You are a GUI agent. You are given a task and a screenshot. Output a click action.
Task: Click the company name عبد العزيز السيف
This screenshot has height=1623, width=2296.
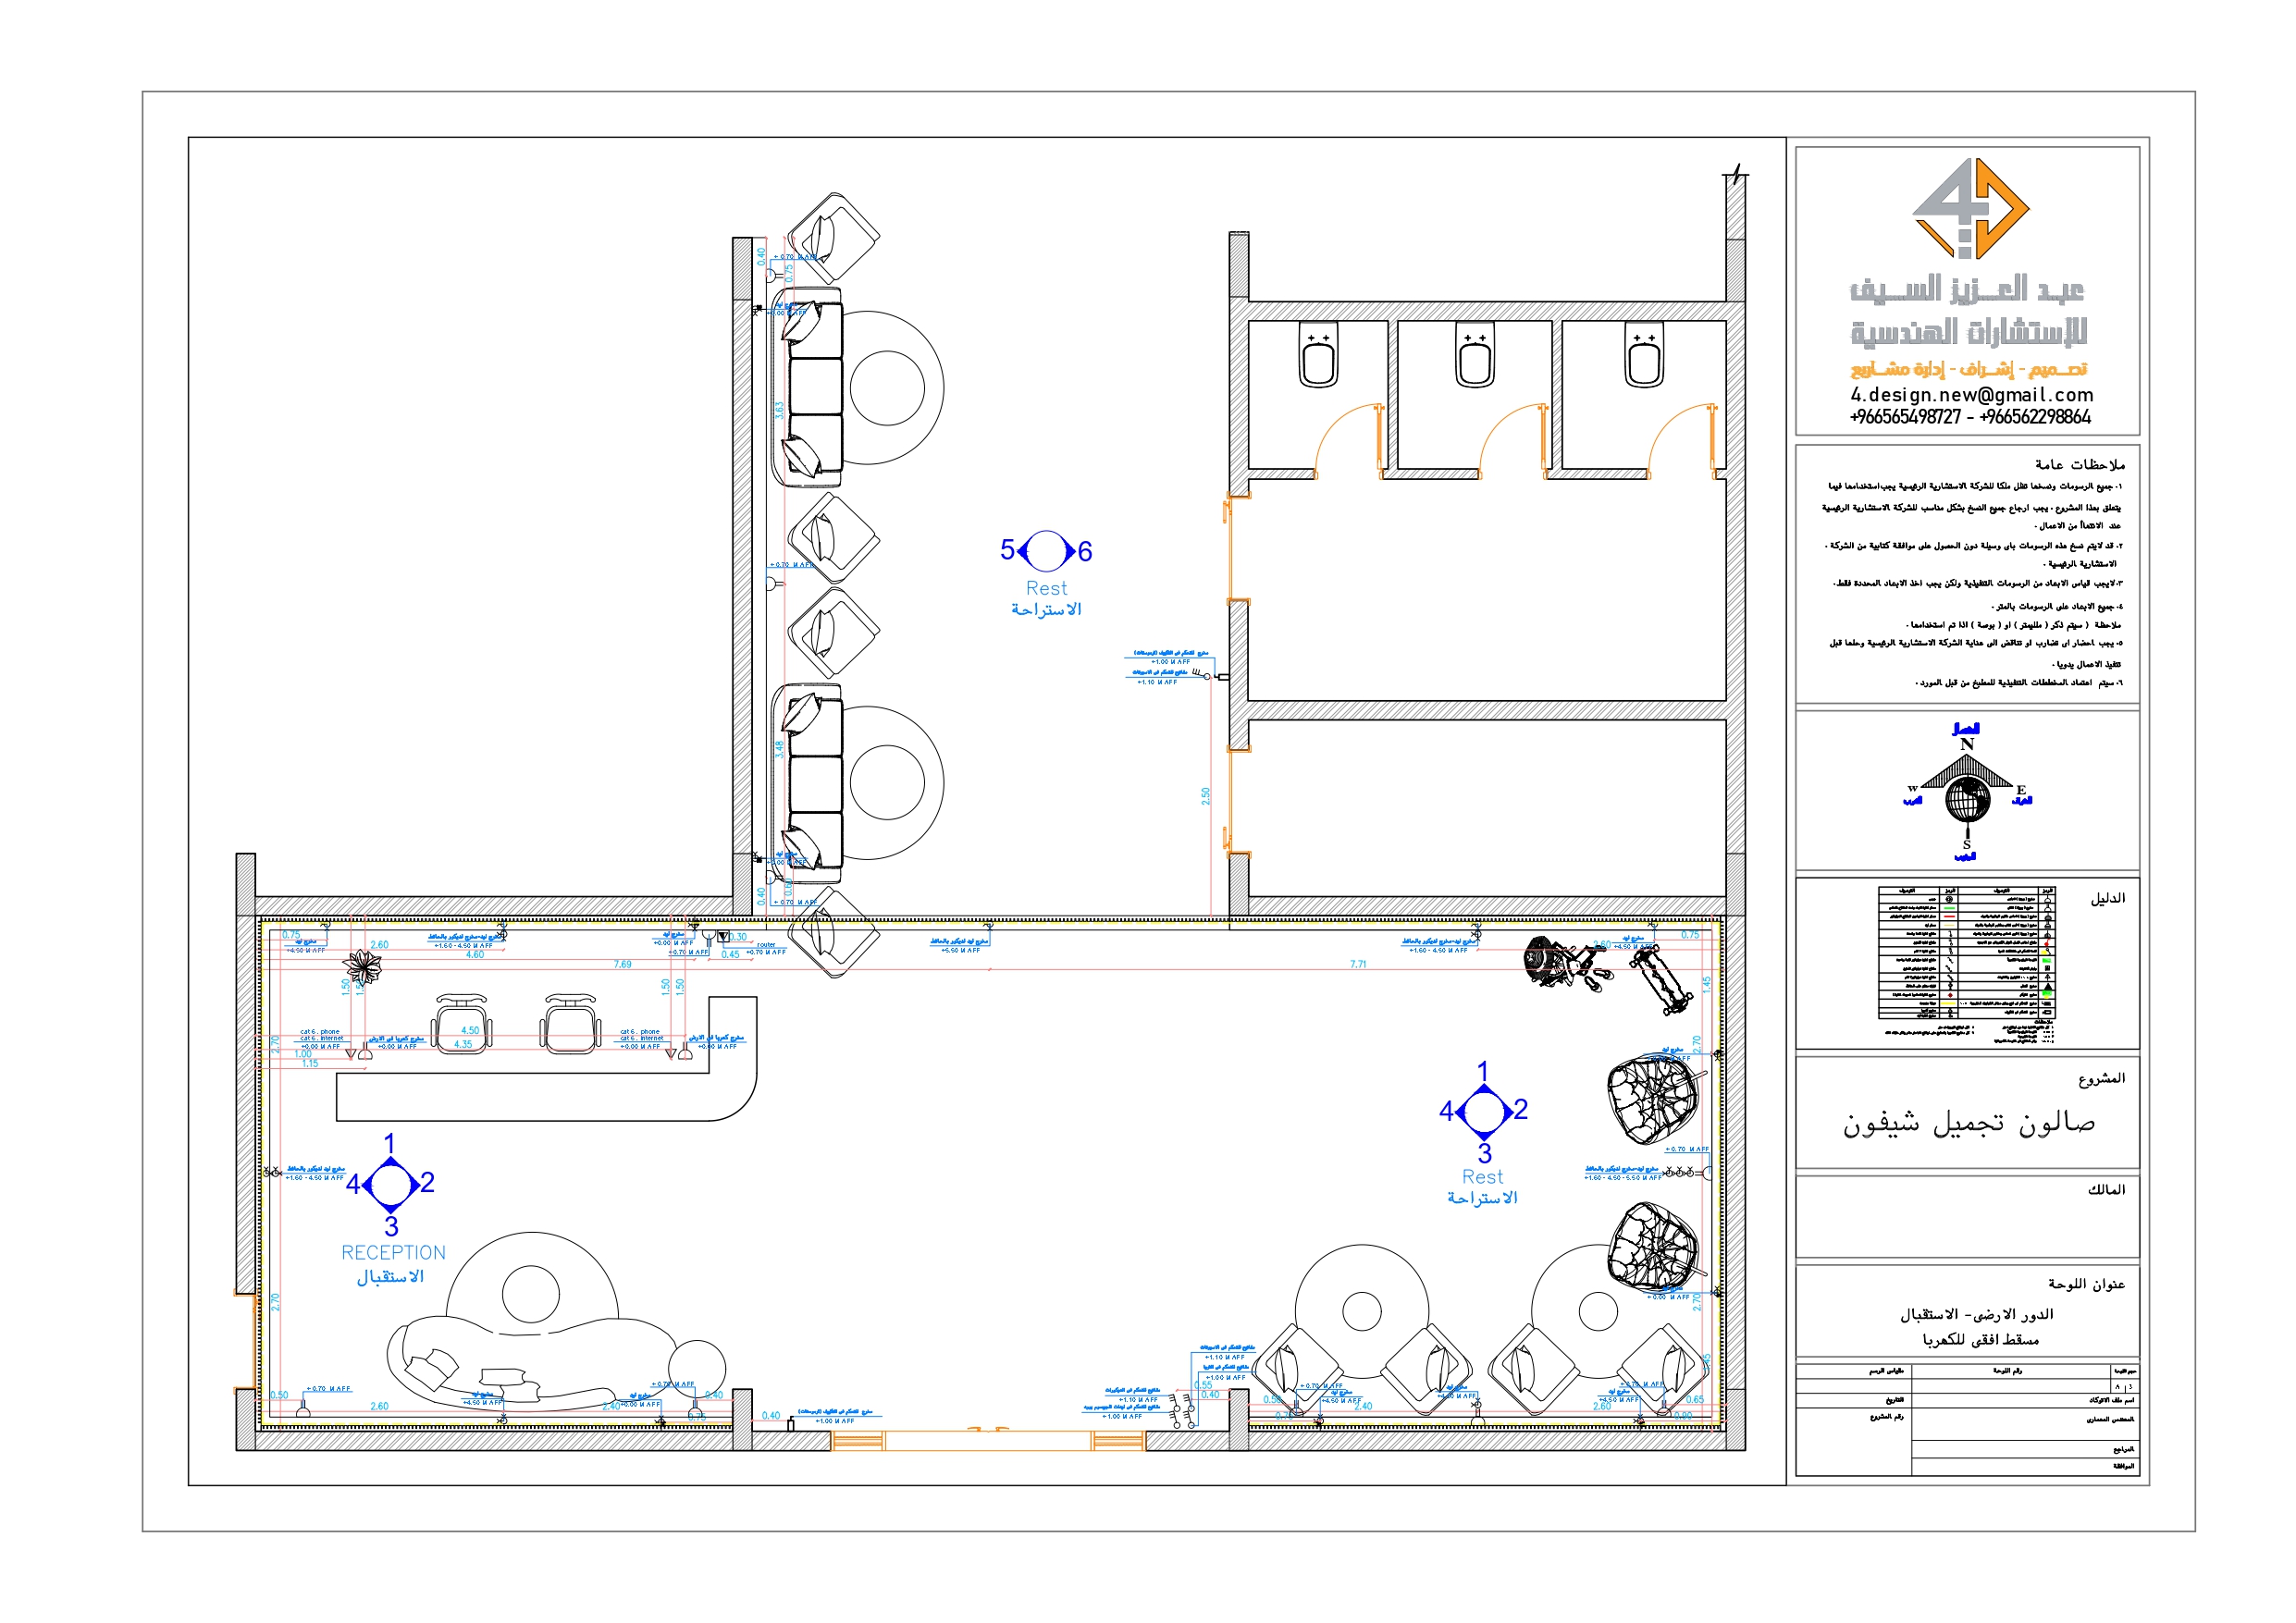1967,289
